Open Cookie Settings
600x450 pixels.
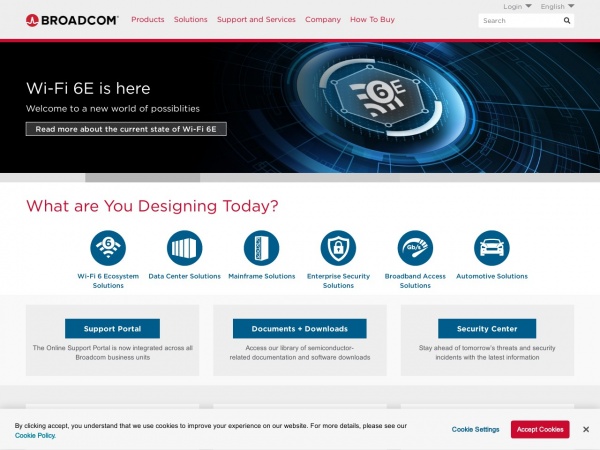[x=475, y=429]
